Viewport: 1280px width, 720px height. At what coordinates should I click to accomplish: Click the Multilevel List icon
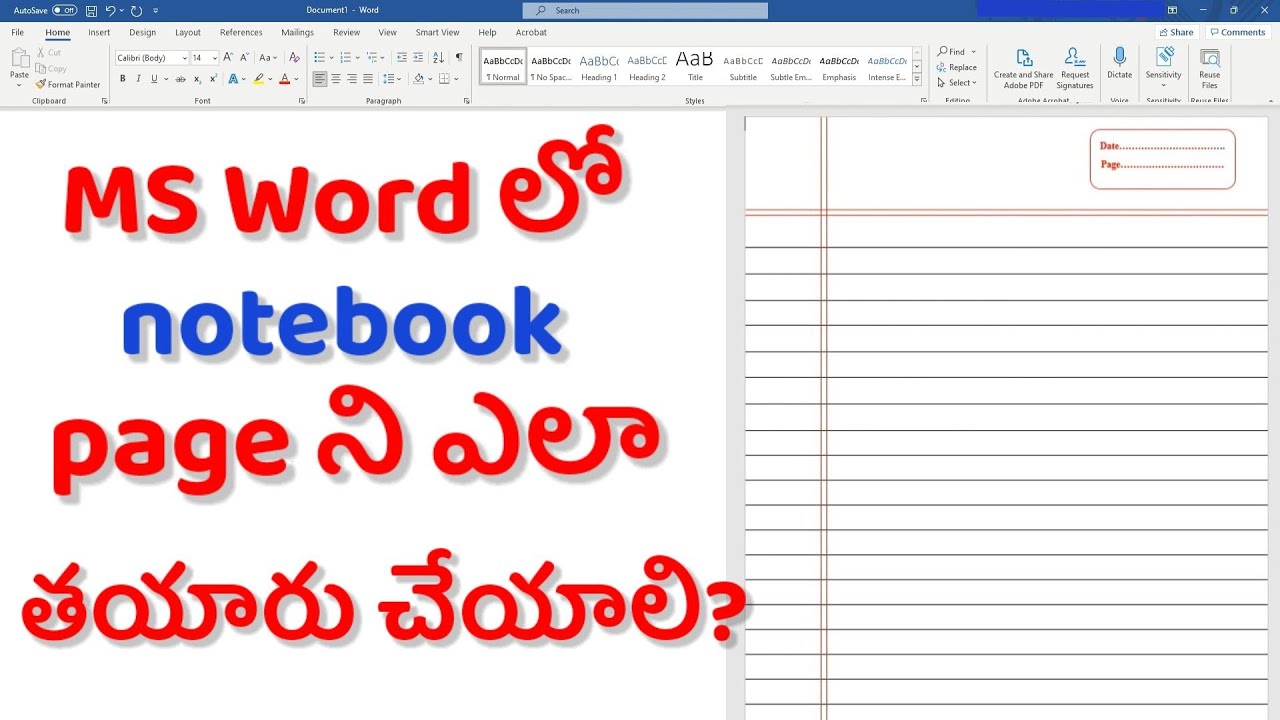click(x=371, y=58)
